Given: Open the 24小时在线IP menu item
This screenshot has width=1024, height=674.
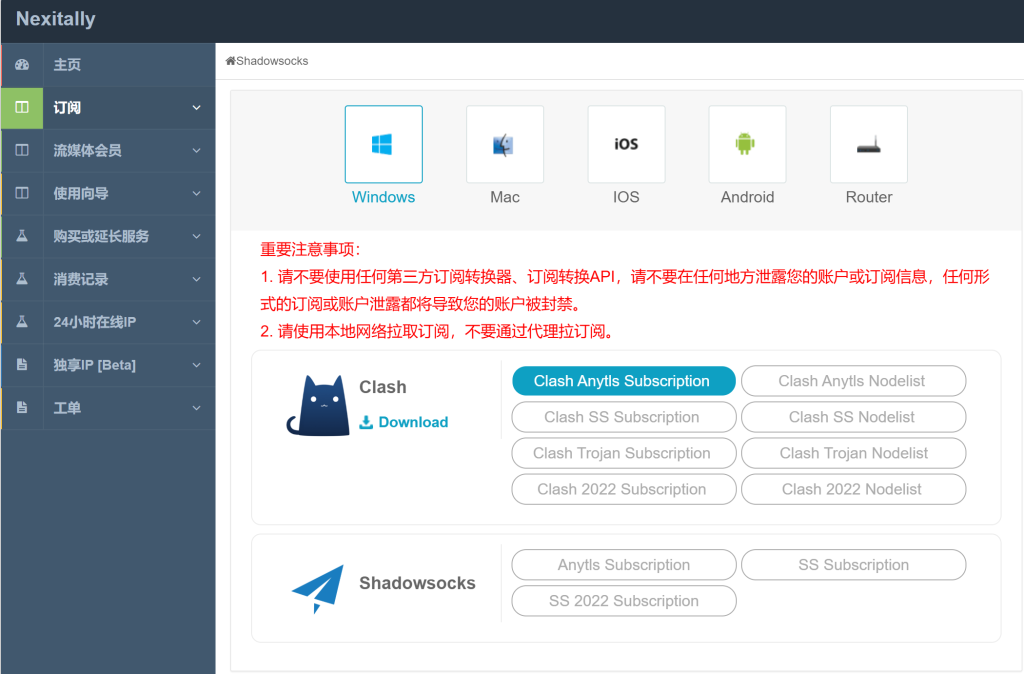Looking at the screenshot, I should click(x=108, y=322).
